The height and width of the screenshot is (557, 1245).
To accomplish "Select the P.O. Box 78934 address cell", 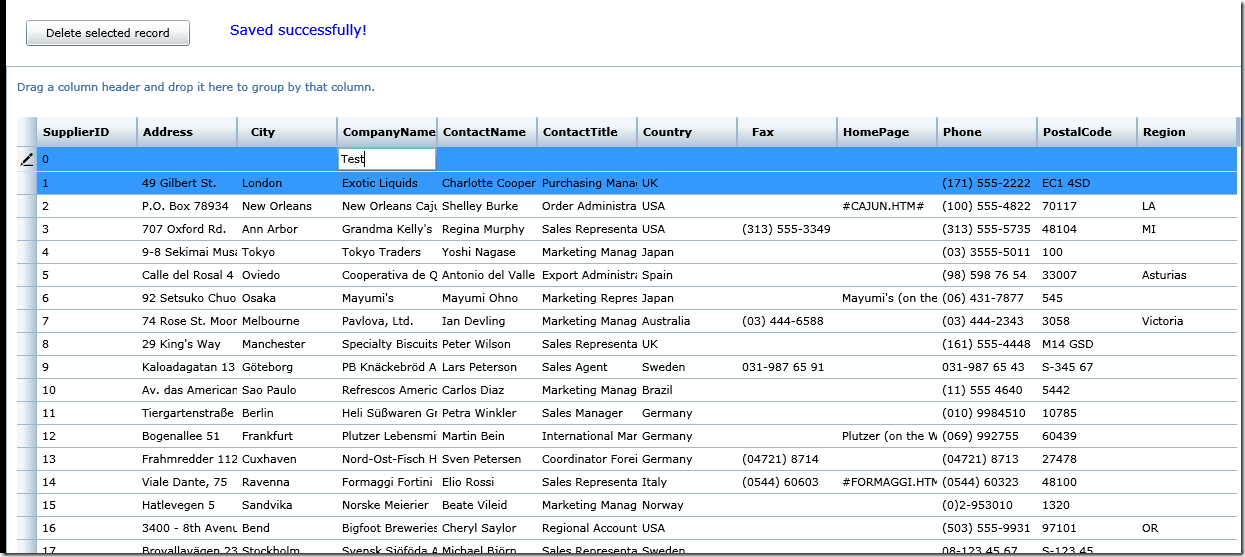I will [x=187, y=206].
